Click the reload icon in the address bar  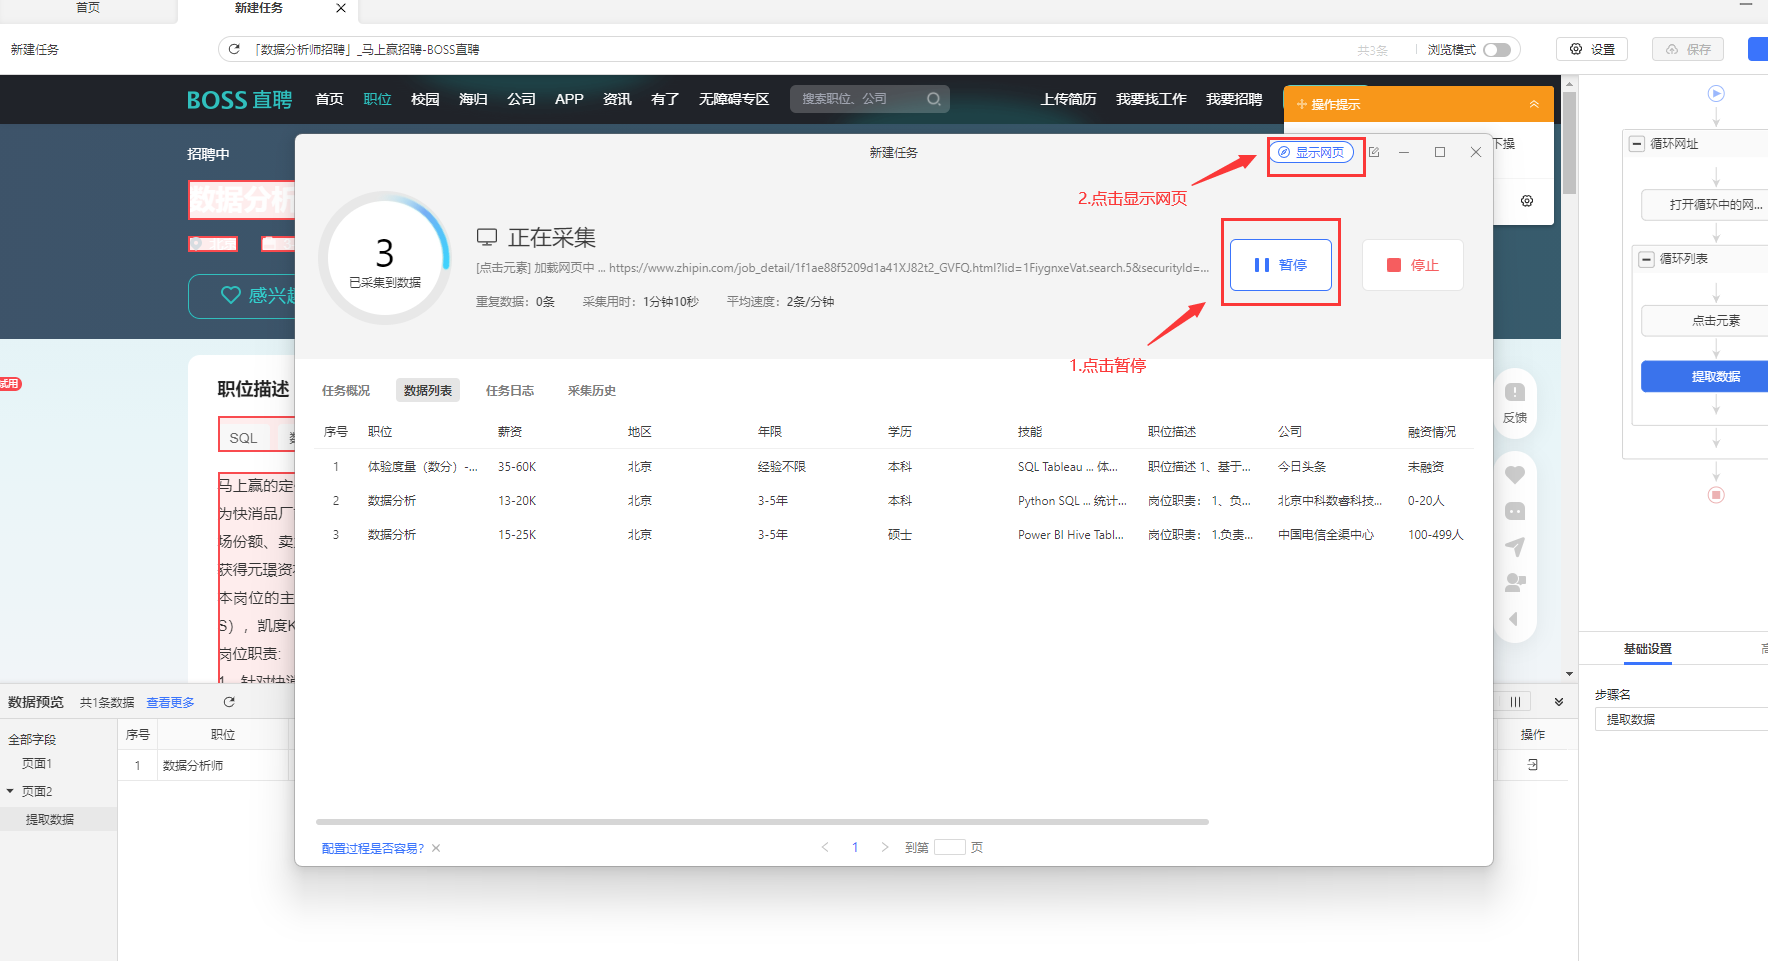click(234, 49)
